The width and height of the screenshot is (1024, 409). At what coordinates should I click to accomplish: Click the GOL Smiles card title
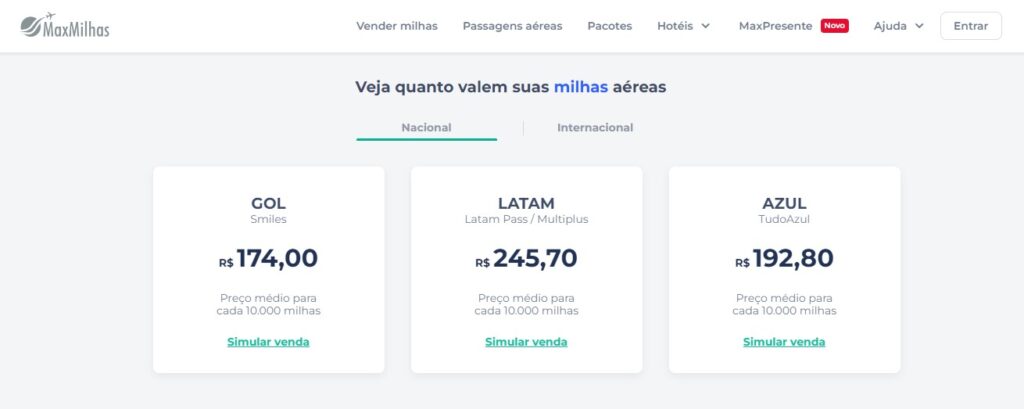click(x=268, y=204)
